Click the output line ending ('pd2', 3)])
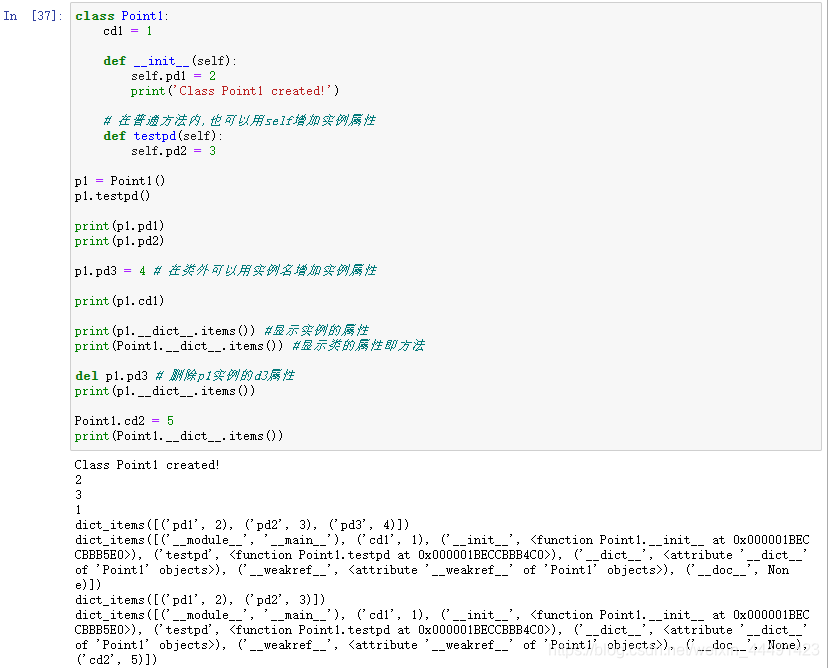This screenshot has height=668, width=829. [x=200, y=600]
